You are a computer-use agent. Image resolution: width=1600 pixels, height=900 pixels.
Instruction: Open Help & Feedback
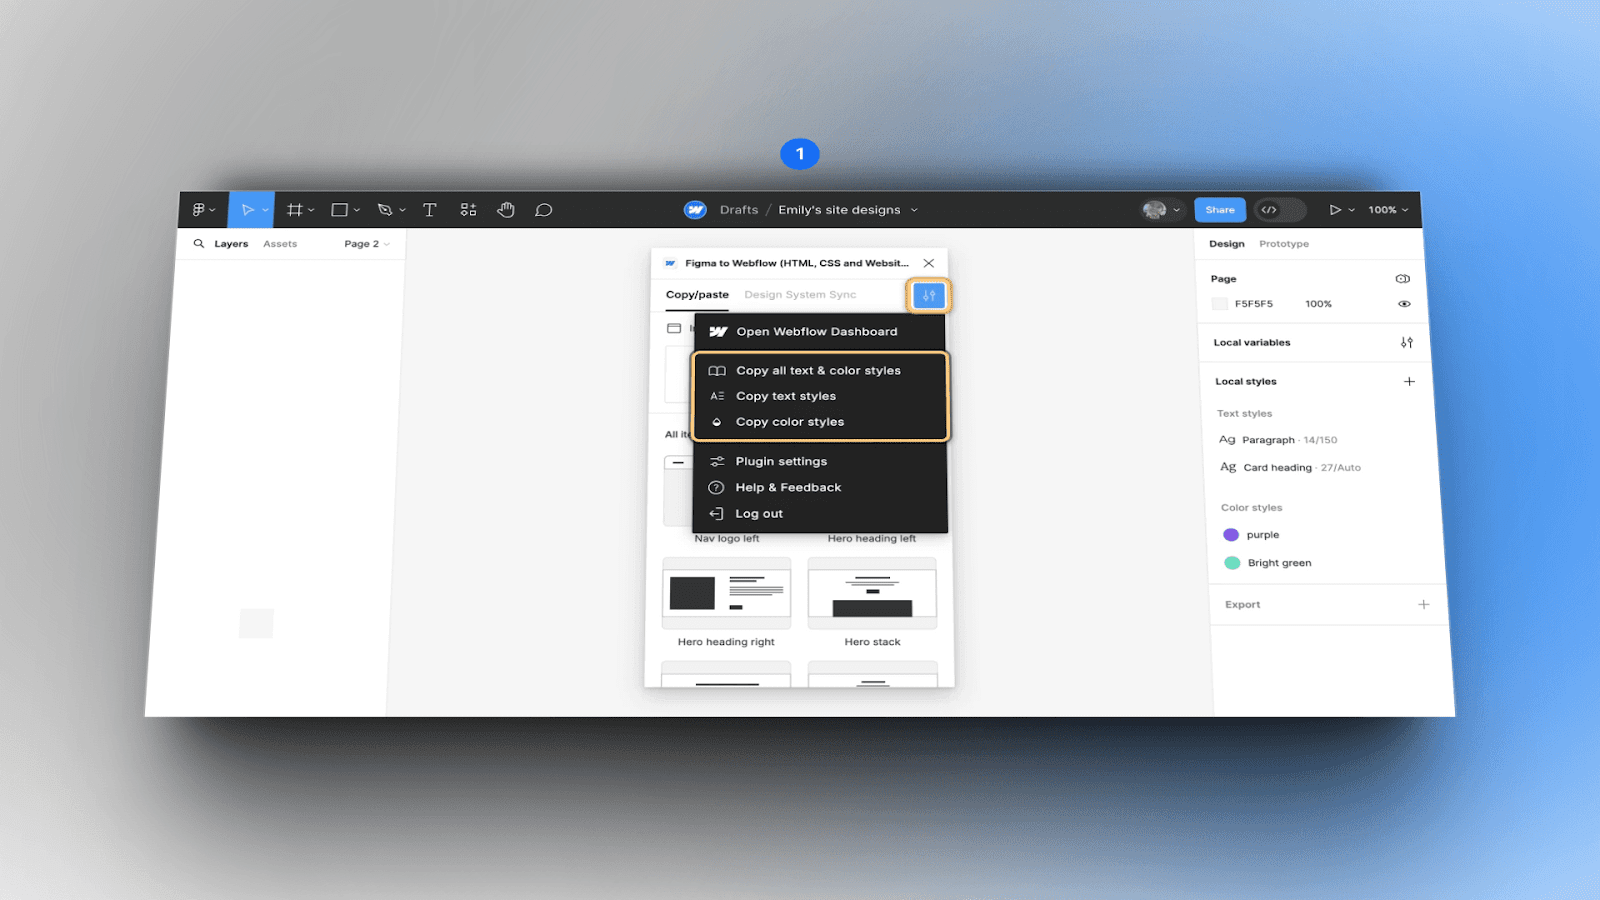[820, 487]
